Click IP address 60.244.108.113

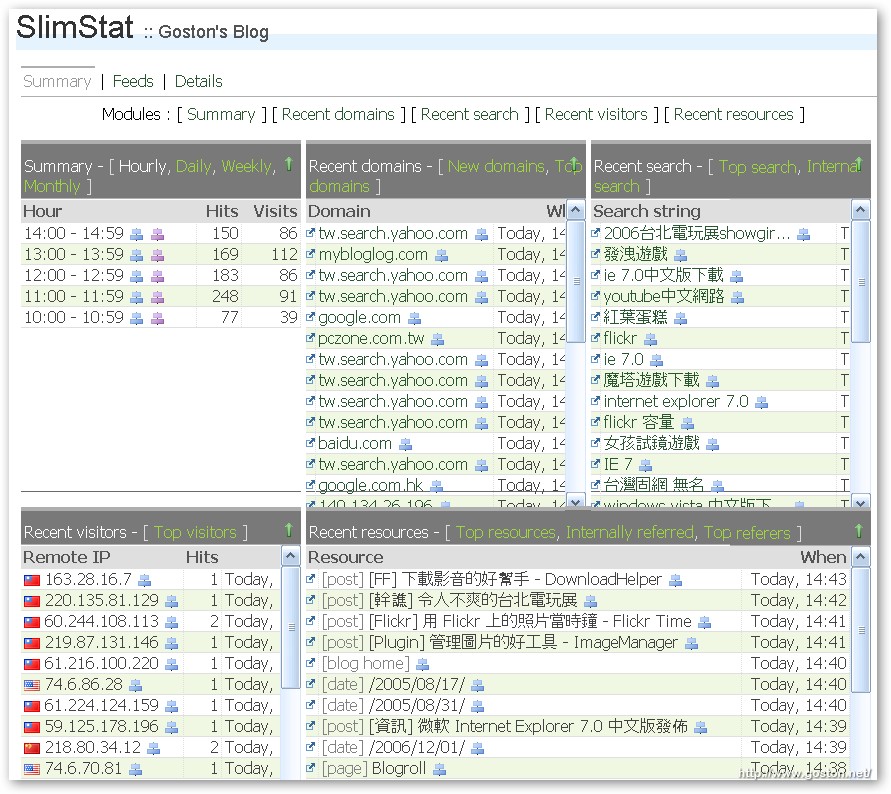click(x=102, y=621)
